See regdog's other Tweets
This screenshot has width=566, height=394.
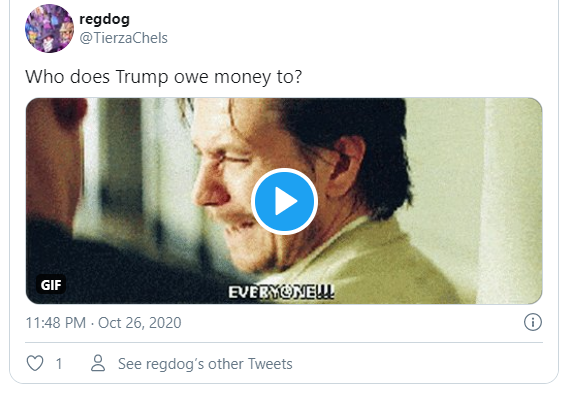[x=205, y=364]
